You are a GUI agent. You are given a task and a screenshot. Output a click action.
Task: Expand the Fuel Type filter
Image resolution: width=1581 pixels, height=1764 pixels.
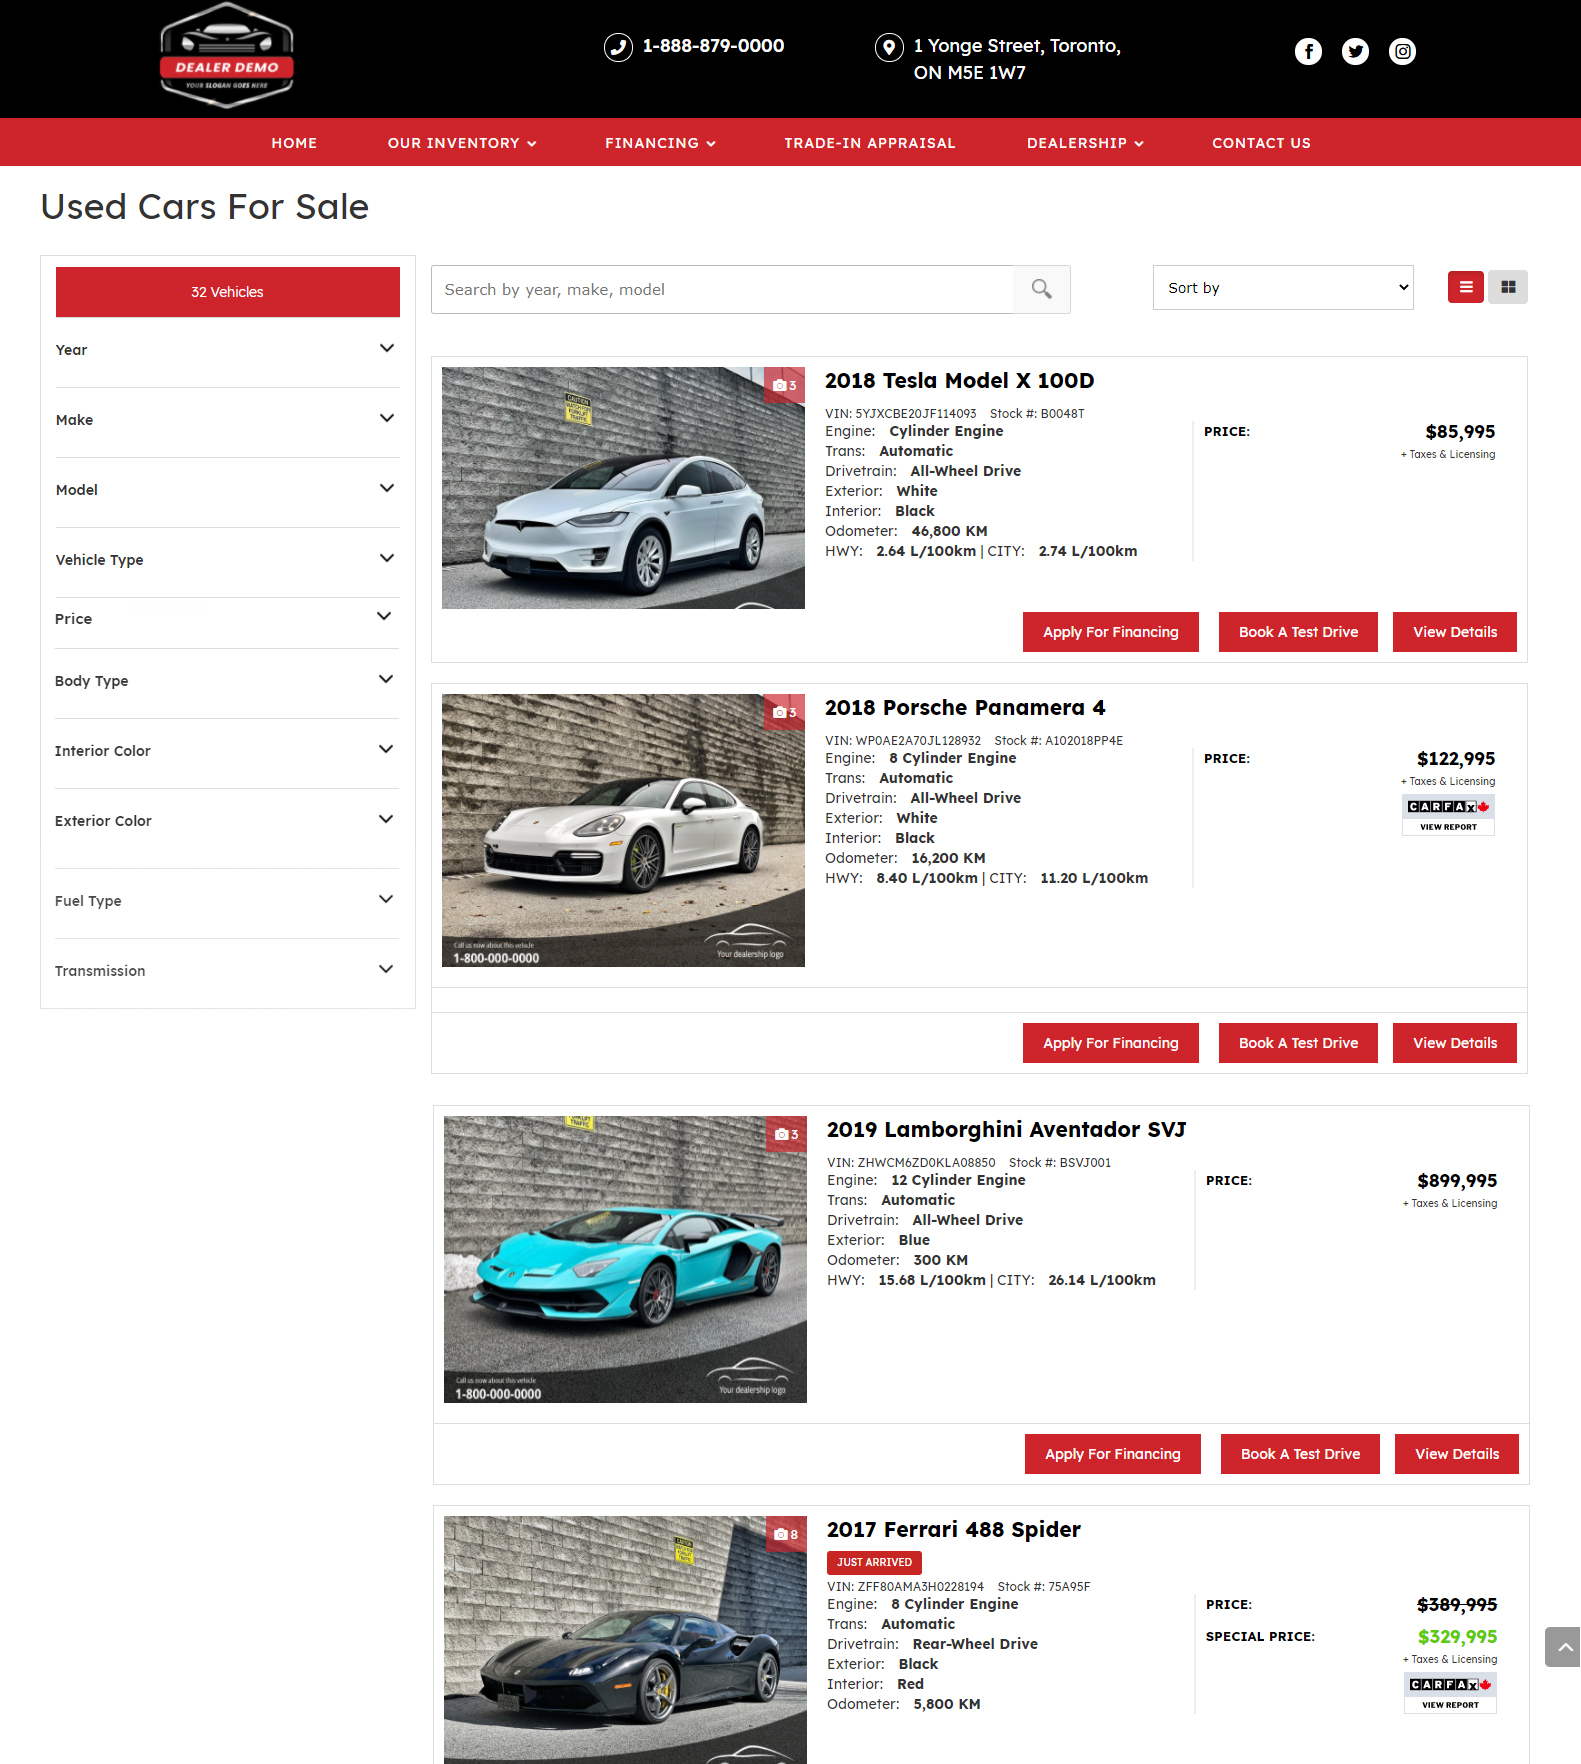click(x=227, y=901)
